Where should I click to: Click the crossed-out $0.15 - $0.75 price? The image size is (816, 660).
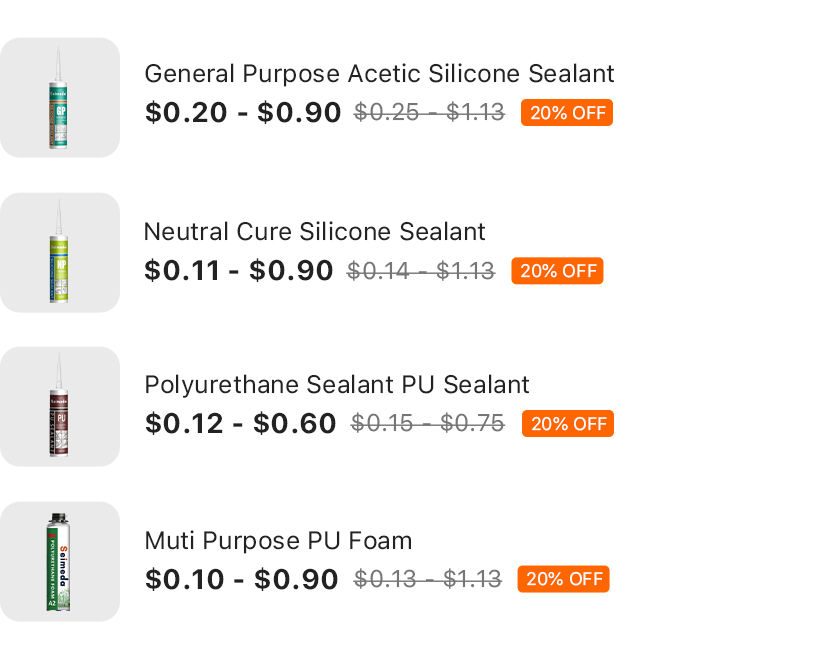click(x=428, y=424)
